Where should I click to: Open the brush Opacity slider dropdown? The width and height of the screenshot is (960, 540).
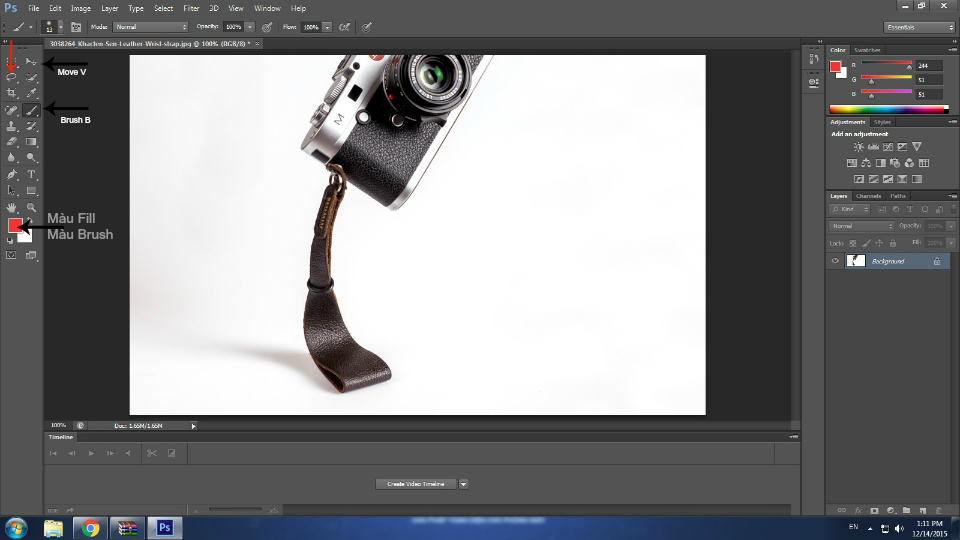pyautogui.click(x=250, y=27)
